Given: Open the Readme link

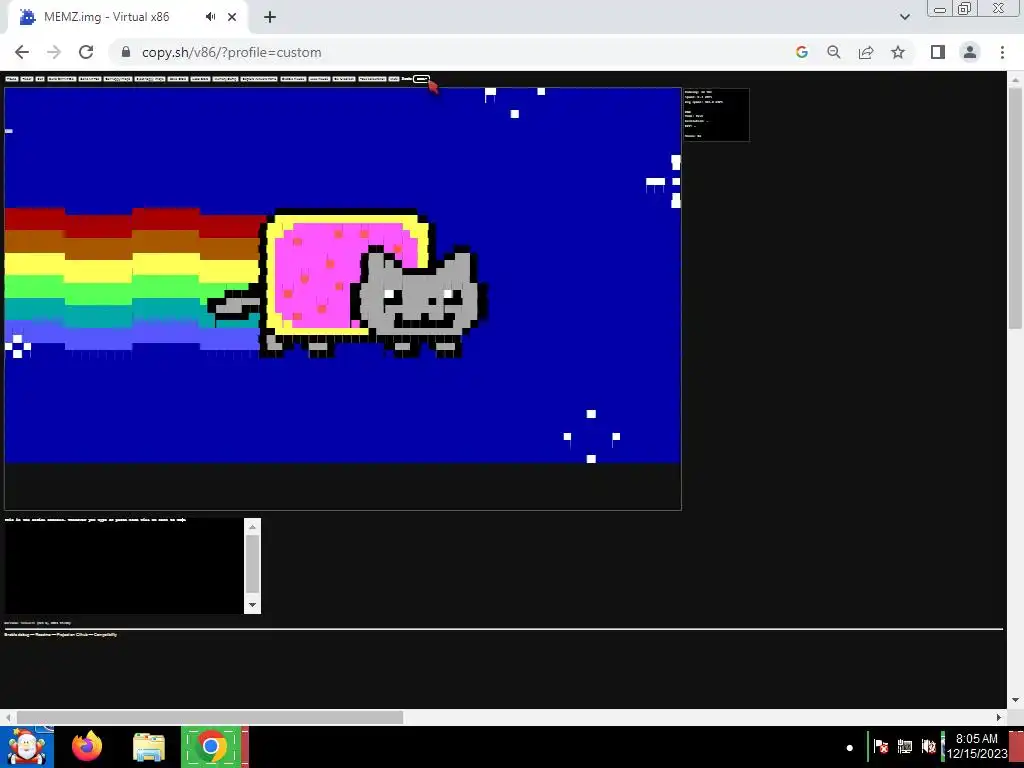Looking at the screenshot, I should click(x=43, y=634).
